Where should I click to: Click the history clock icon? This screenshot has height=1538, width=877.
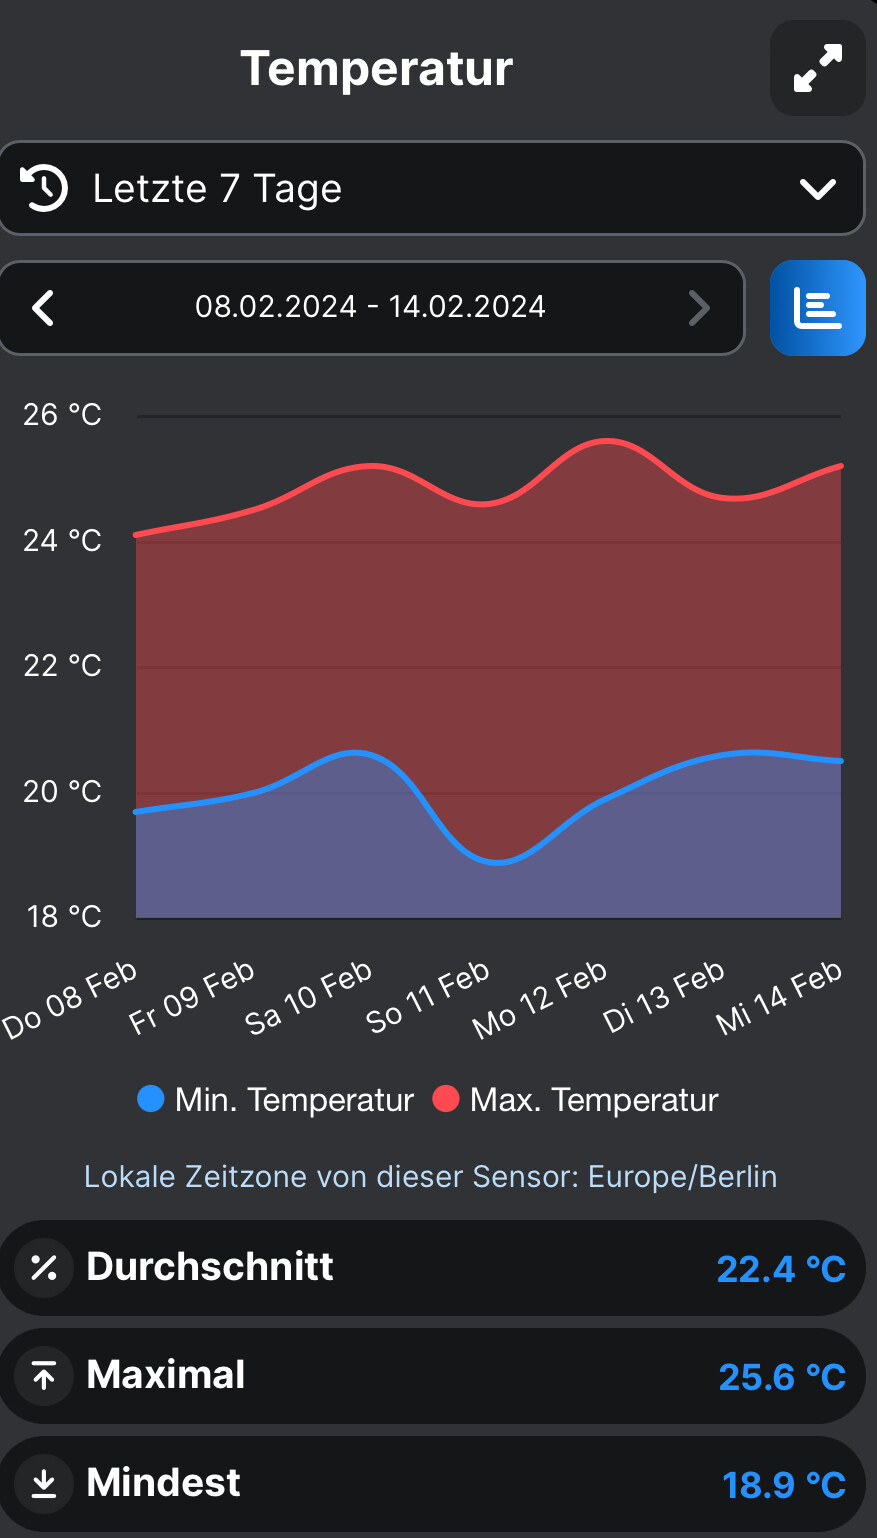pos(44,188)
